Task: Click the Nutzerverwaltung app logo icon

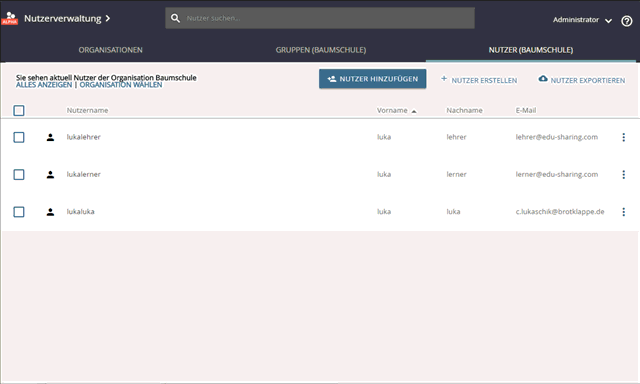Action: pos(10,18)
